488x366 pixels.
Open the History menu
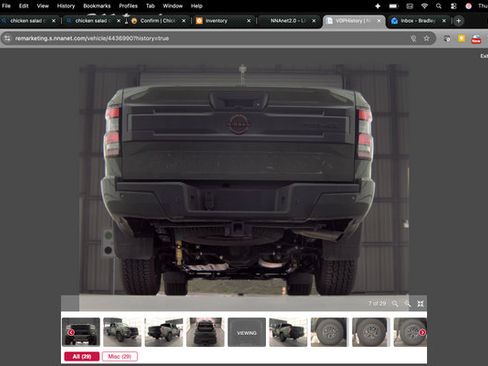pos(66,6)
